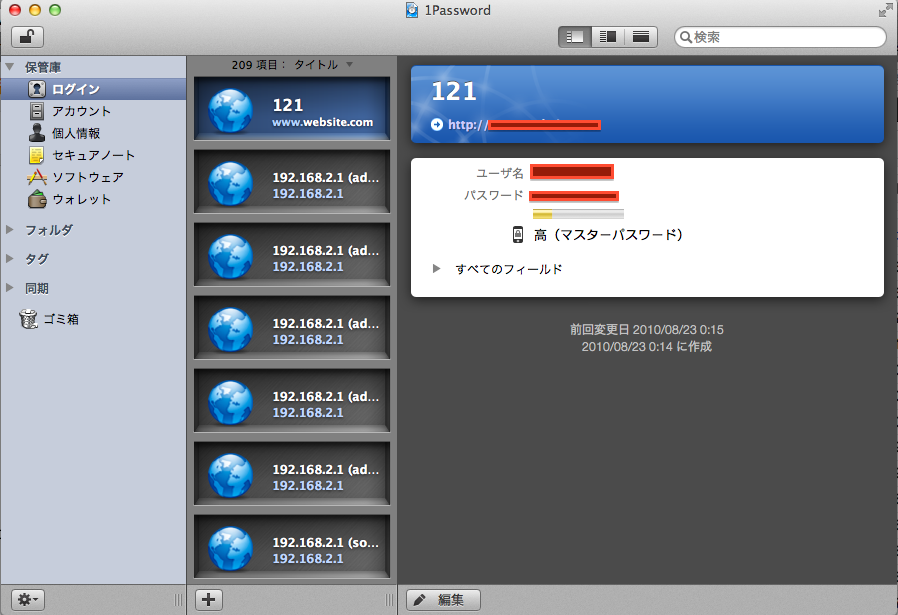This screenshot has width=898, height=615.
Task: Collapse the 保管庫 section triangle
Action: click(10, 67)
